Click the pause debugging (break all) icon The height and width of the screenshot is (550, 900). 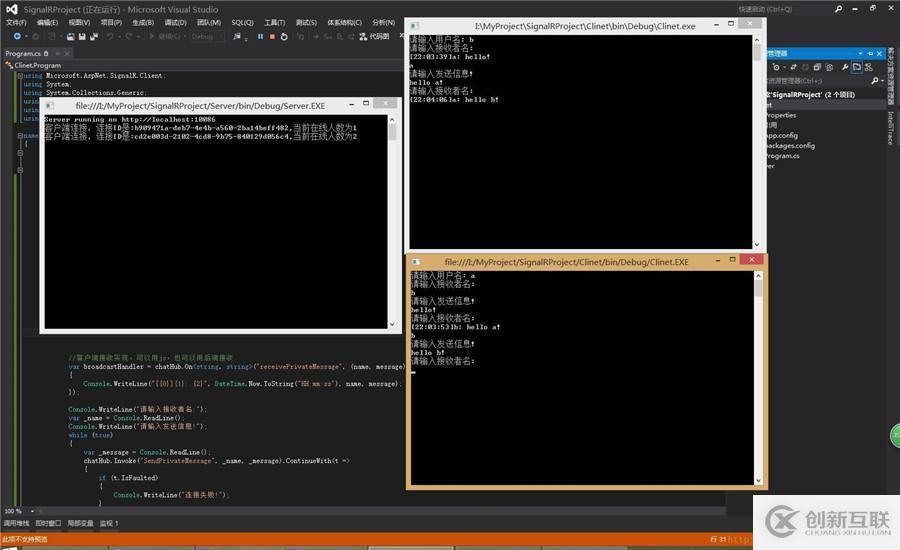[260, 36]
